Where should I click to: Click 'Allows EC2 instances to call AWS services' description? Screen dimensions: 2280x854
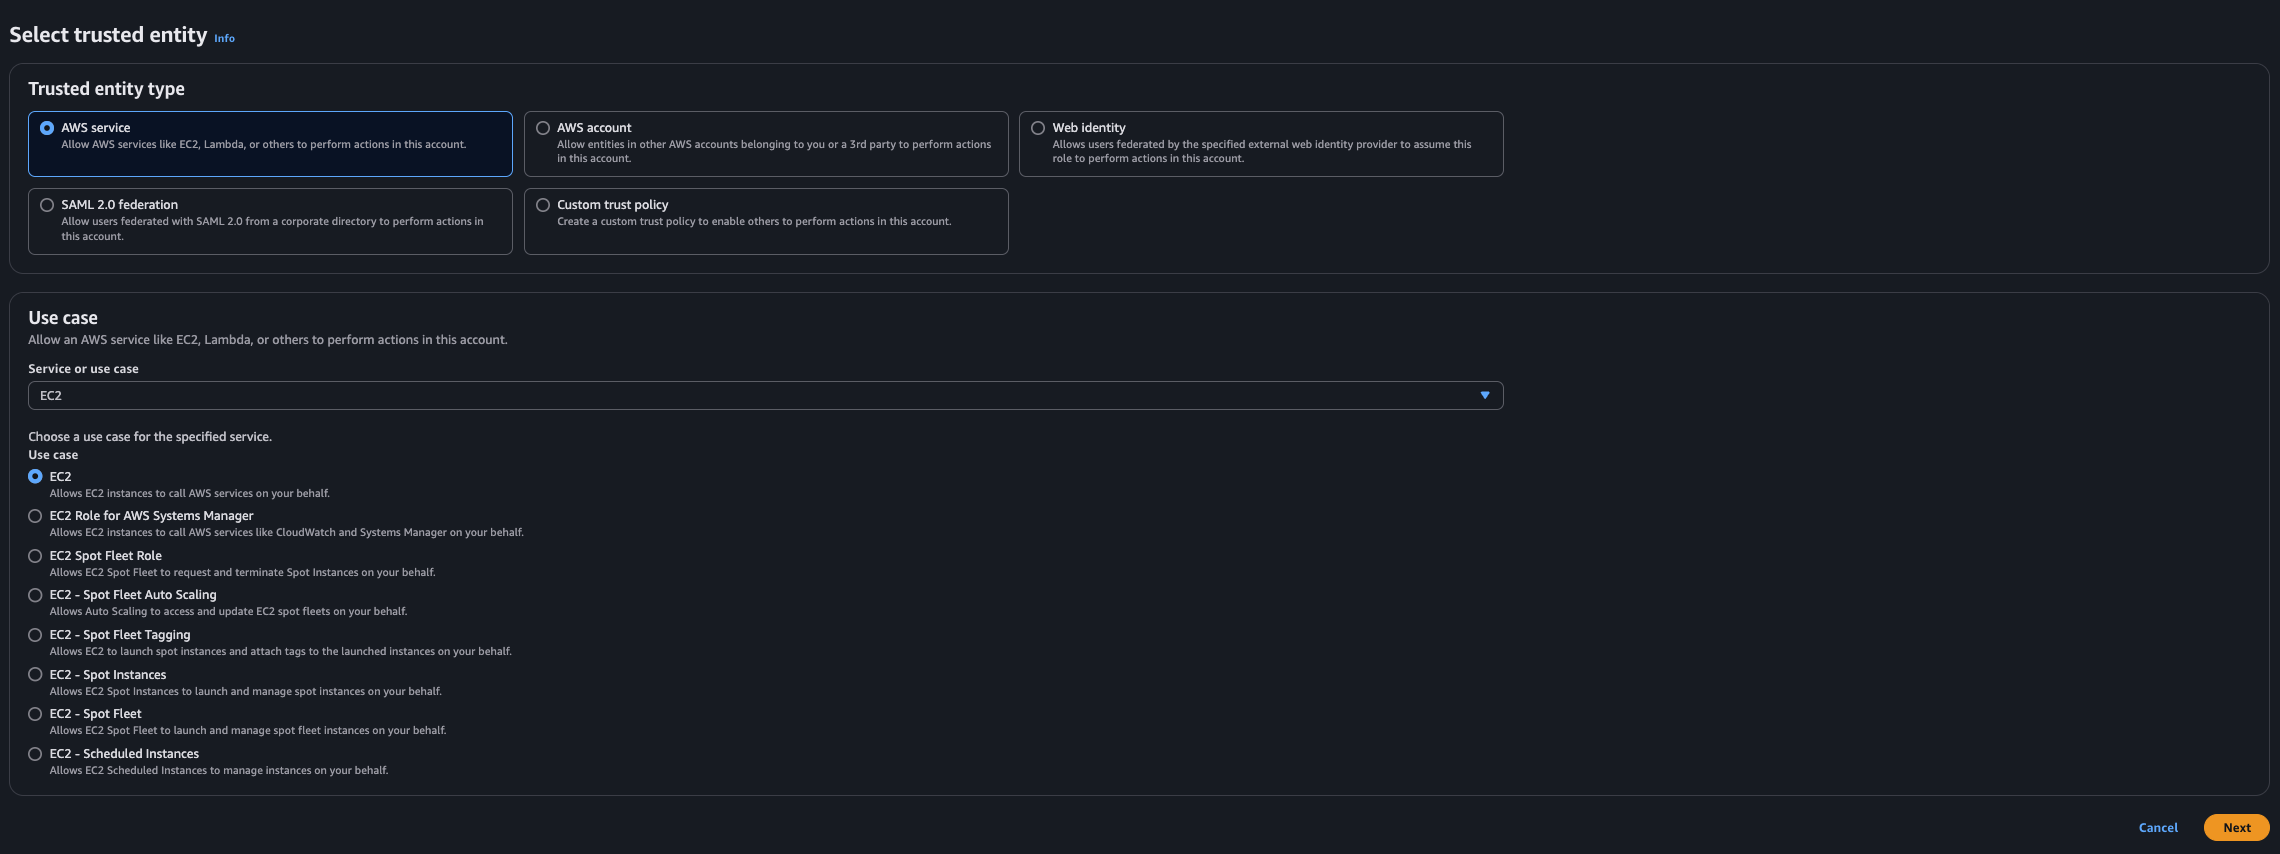click(x=190, y=494)
